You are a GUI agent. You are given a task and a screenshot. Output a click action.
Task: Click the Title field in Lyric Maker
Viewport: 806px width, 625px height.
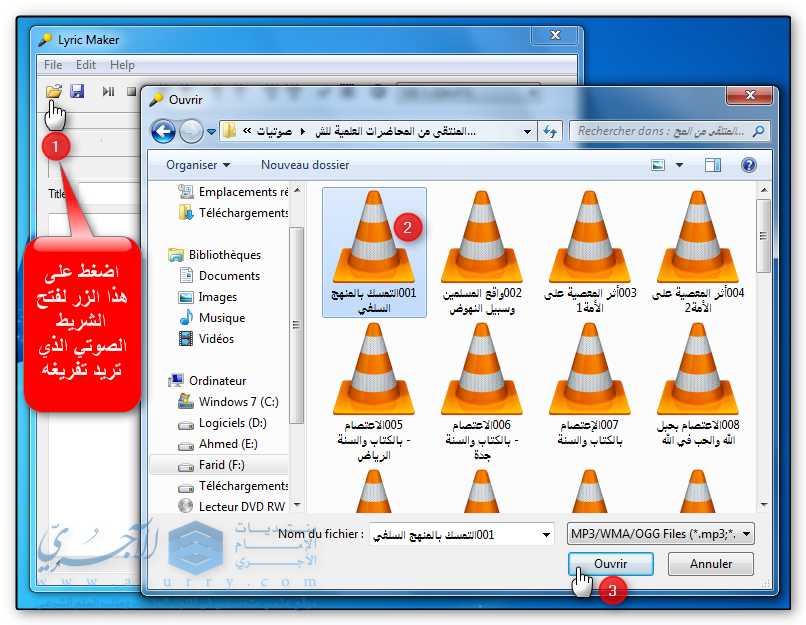coord(109,194)
